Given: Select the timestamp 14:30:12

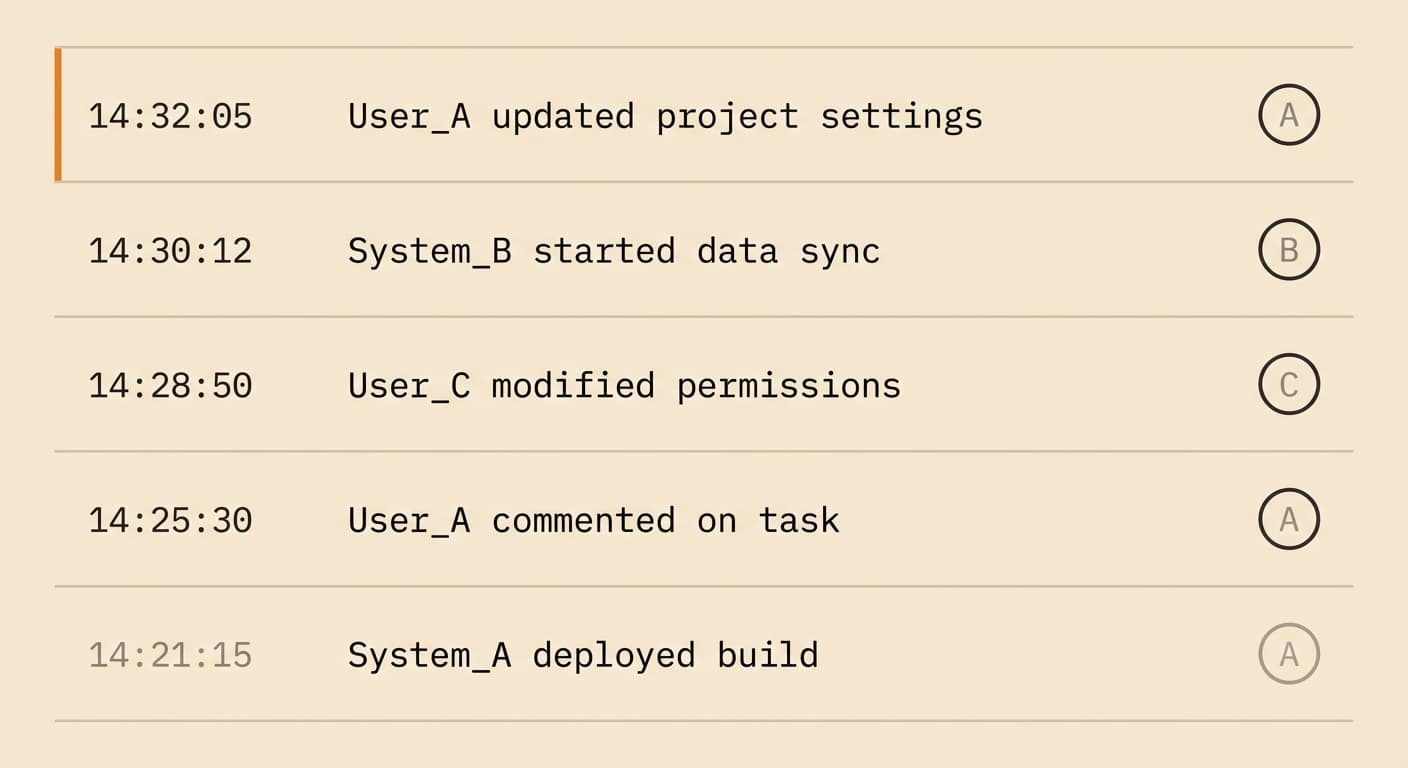Looking at the screenshot, I should point(170,251).
